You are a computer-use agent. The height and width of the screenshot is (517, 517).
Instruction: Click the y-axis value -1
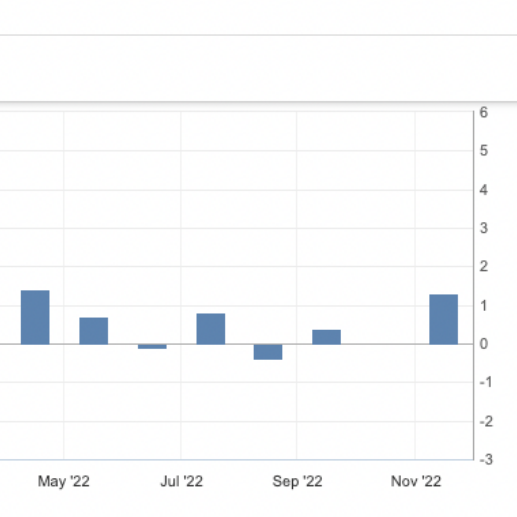tap(486, 382)
